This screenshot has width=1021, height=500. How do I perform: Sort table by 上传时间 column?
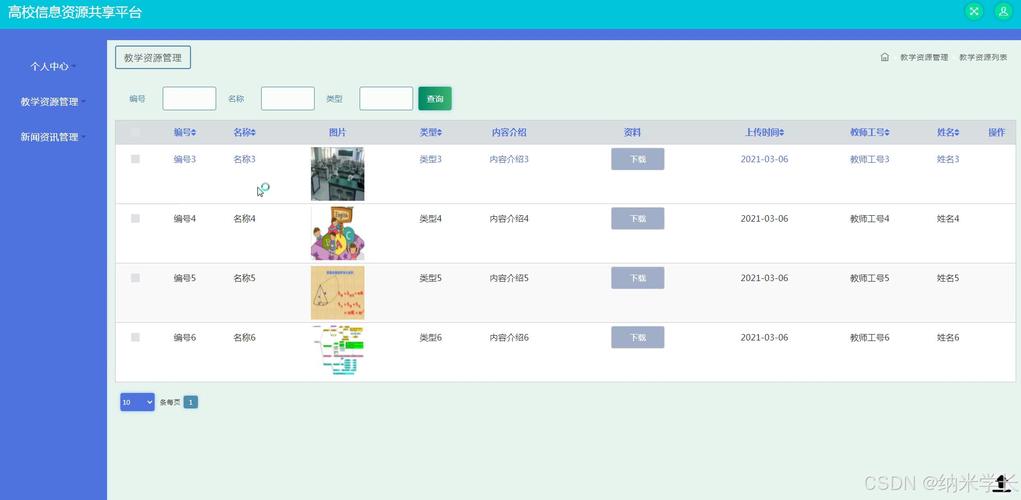pyautogui.click(x=764, y=132)
